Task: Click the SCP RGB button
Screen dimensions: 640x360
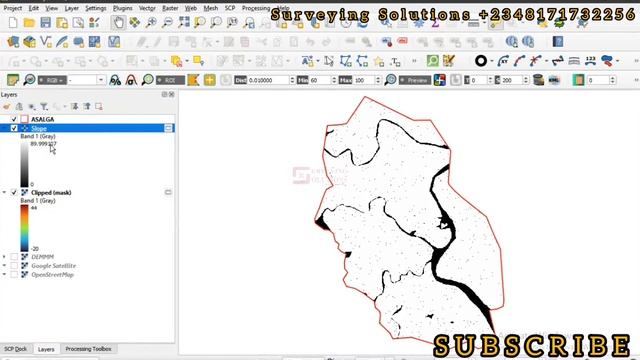Action: [x=52, y=80]
